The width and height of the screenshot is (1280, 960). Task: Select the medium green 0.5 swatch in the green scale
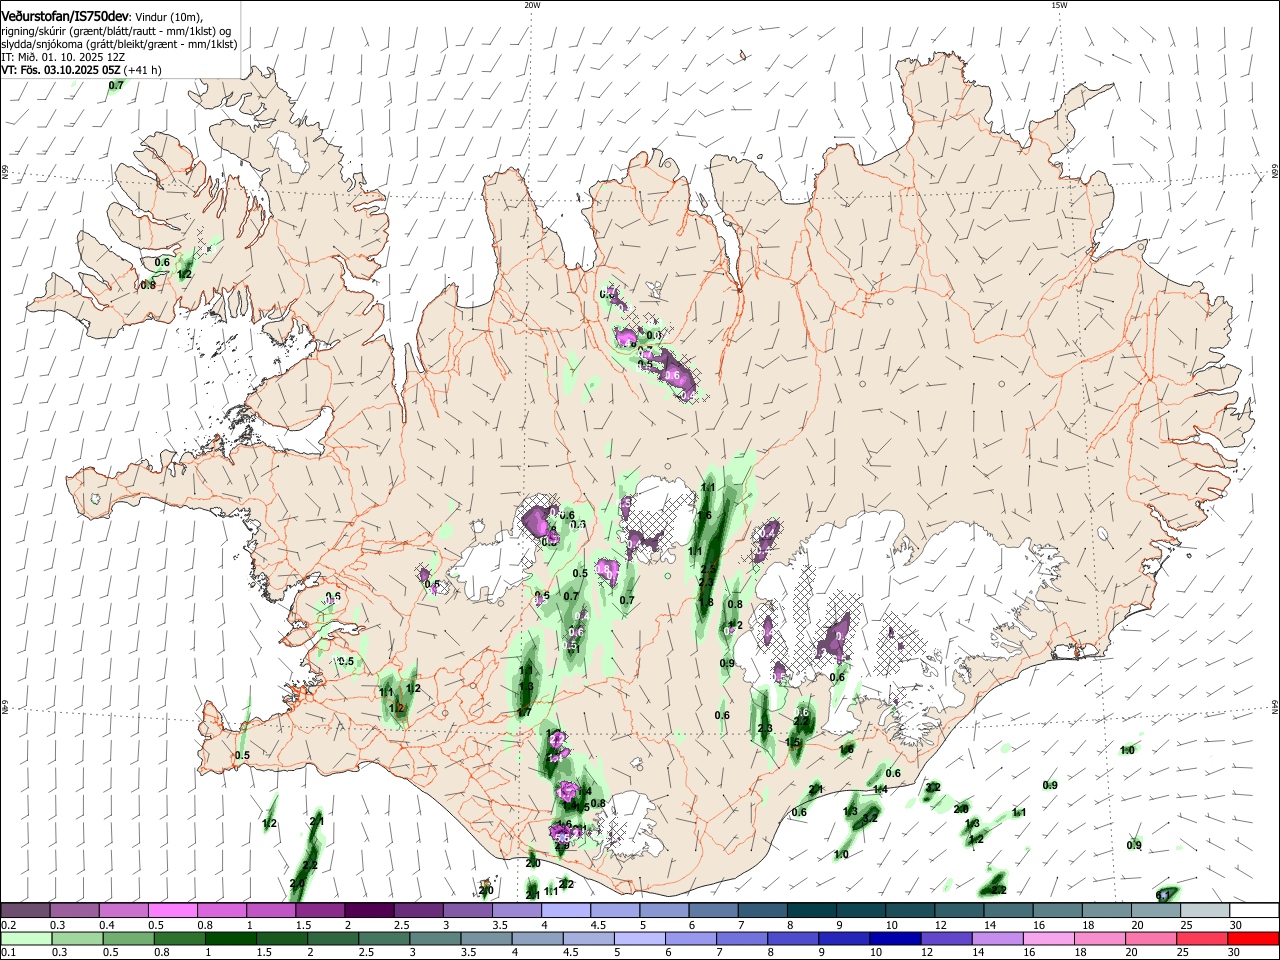pos(128,938)
